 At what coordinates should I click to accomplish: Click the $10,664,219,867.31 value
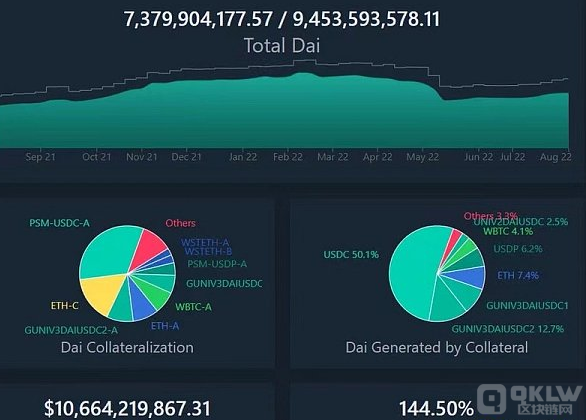coord(127,408)
